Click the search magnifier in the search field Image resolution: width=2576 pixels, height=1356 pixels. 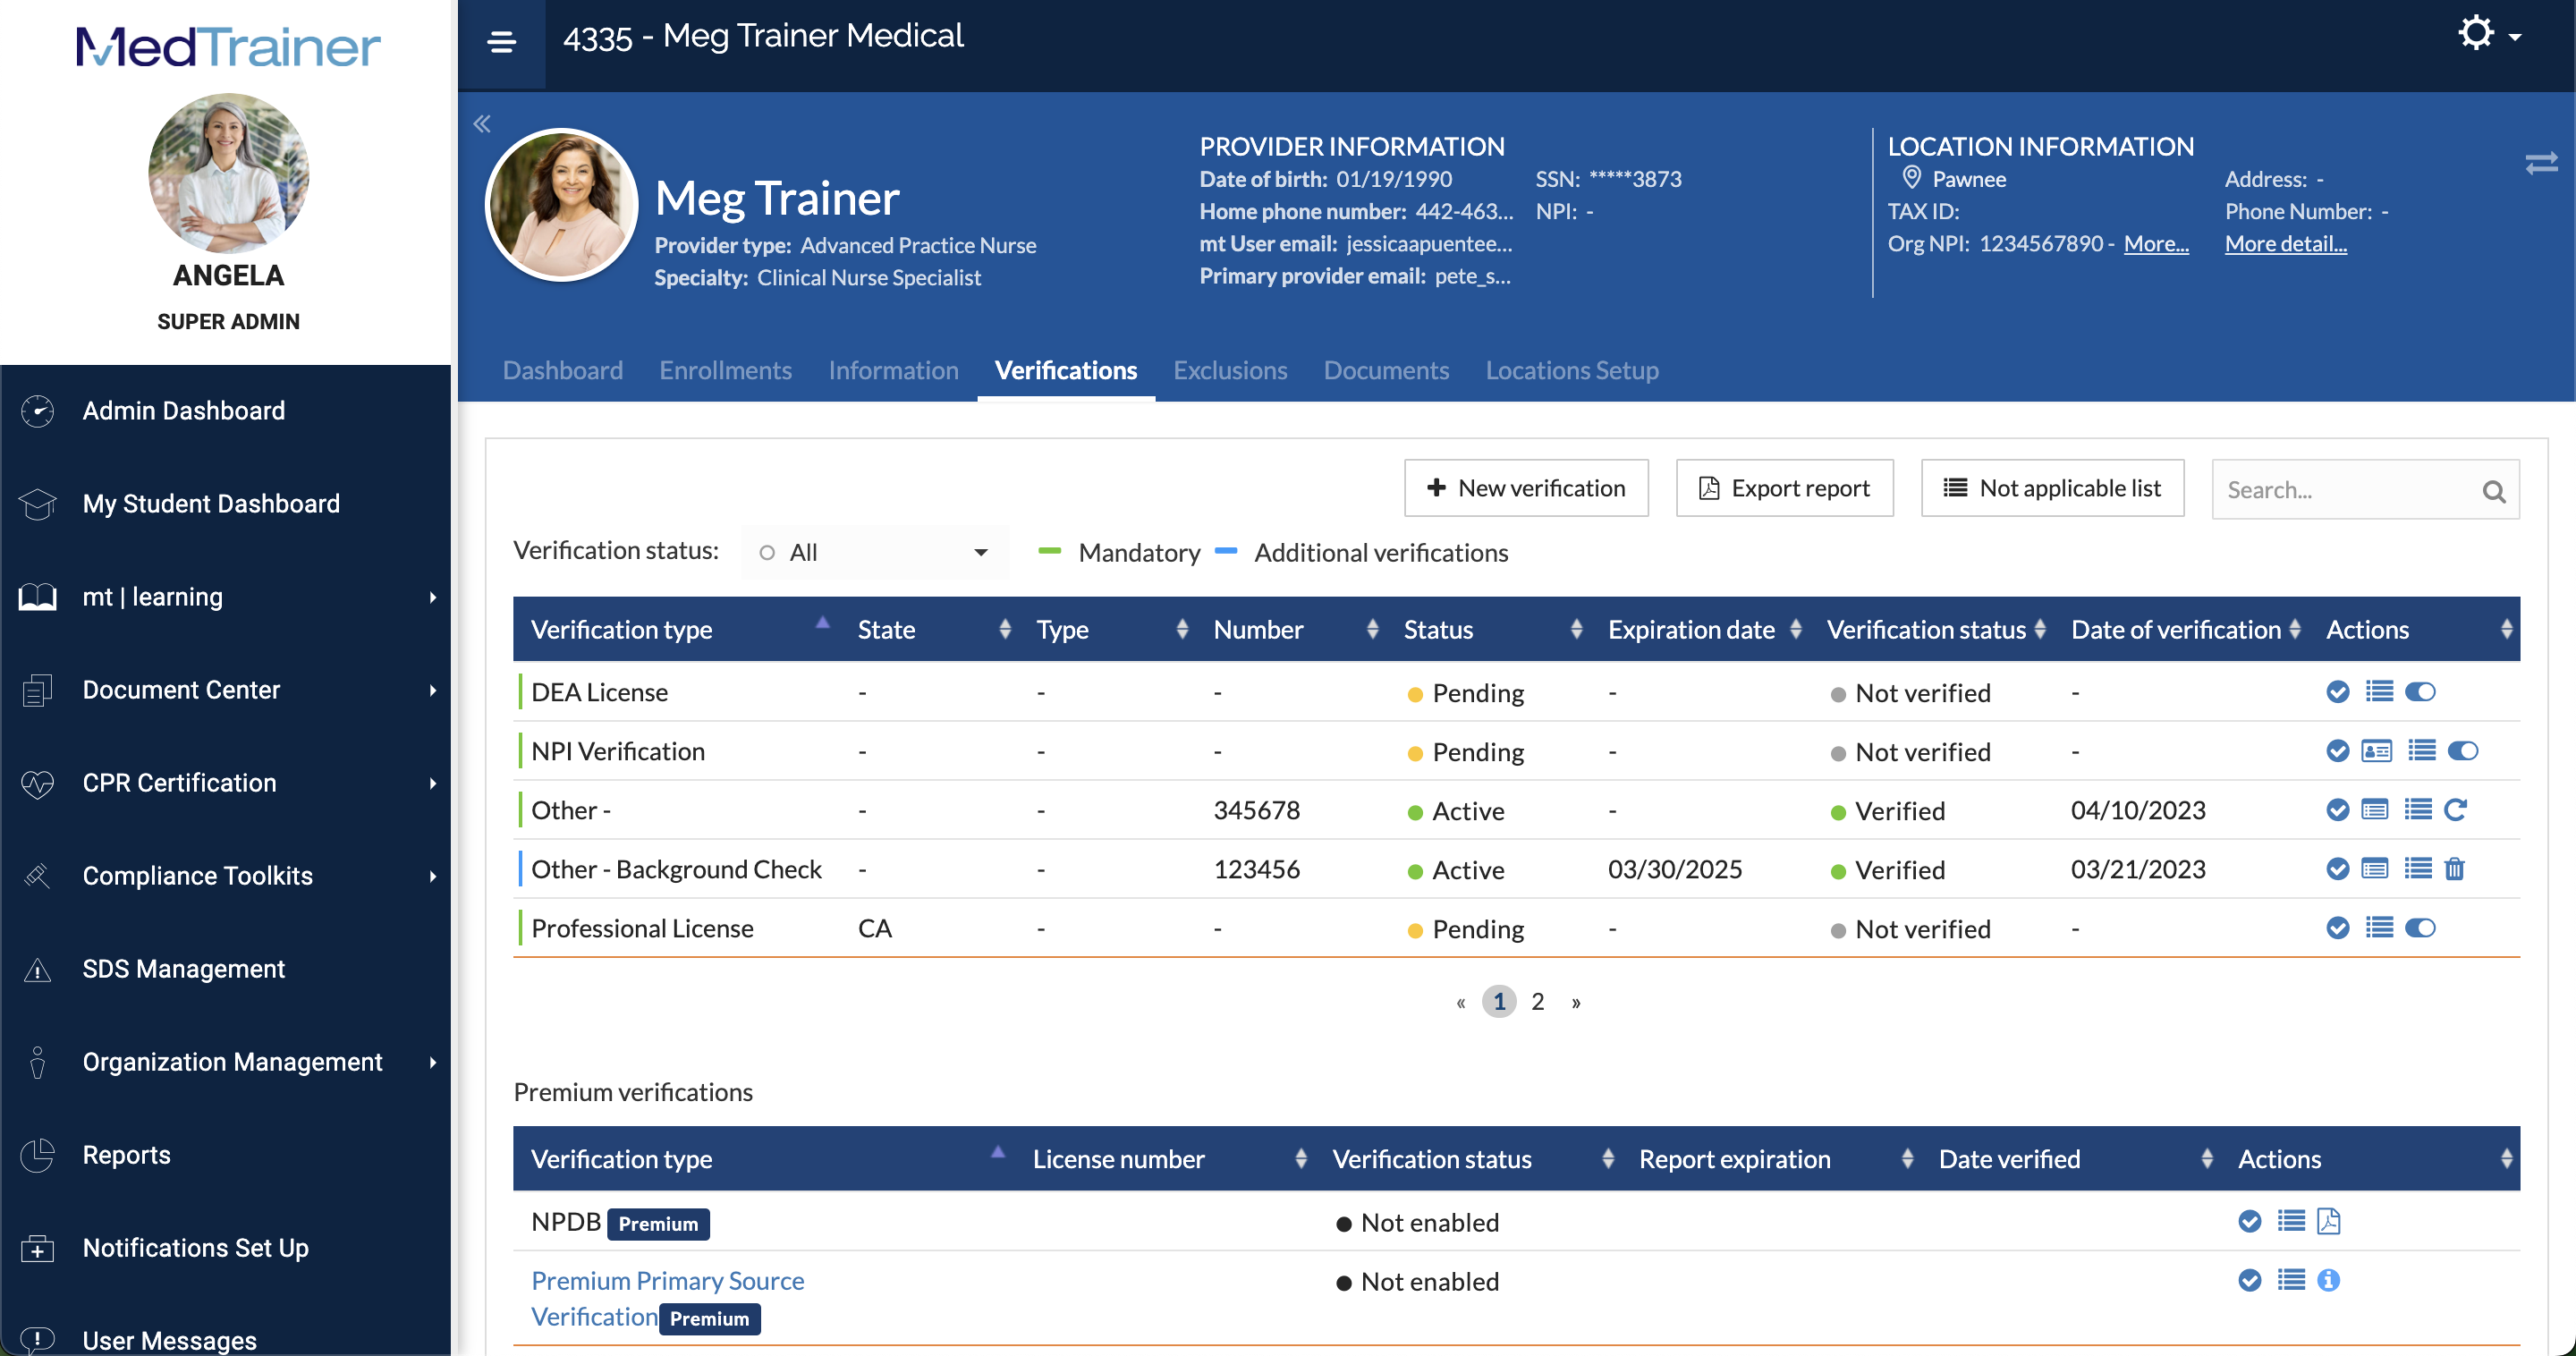[2493, 490]
